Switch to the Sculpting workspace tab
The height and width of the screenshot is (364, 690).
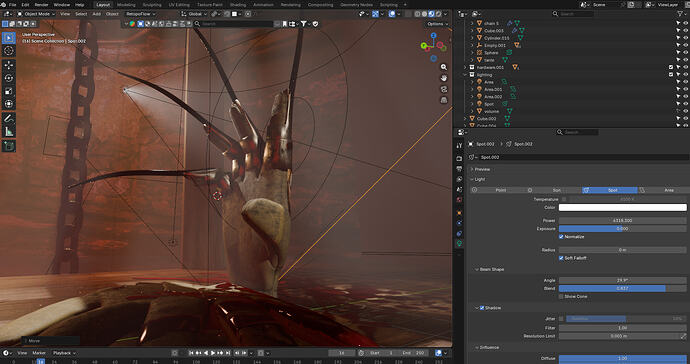click(151, 5)
